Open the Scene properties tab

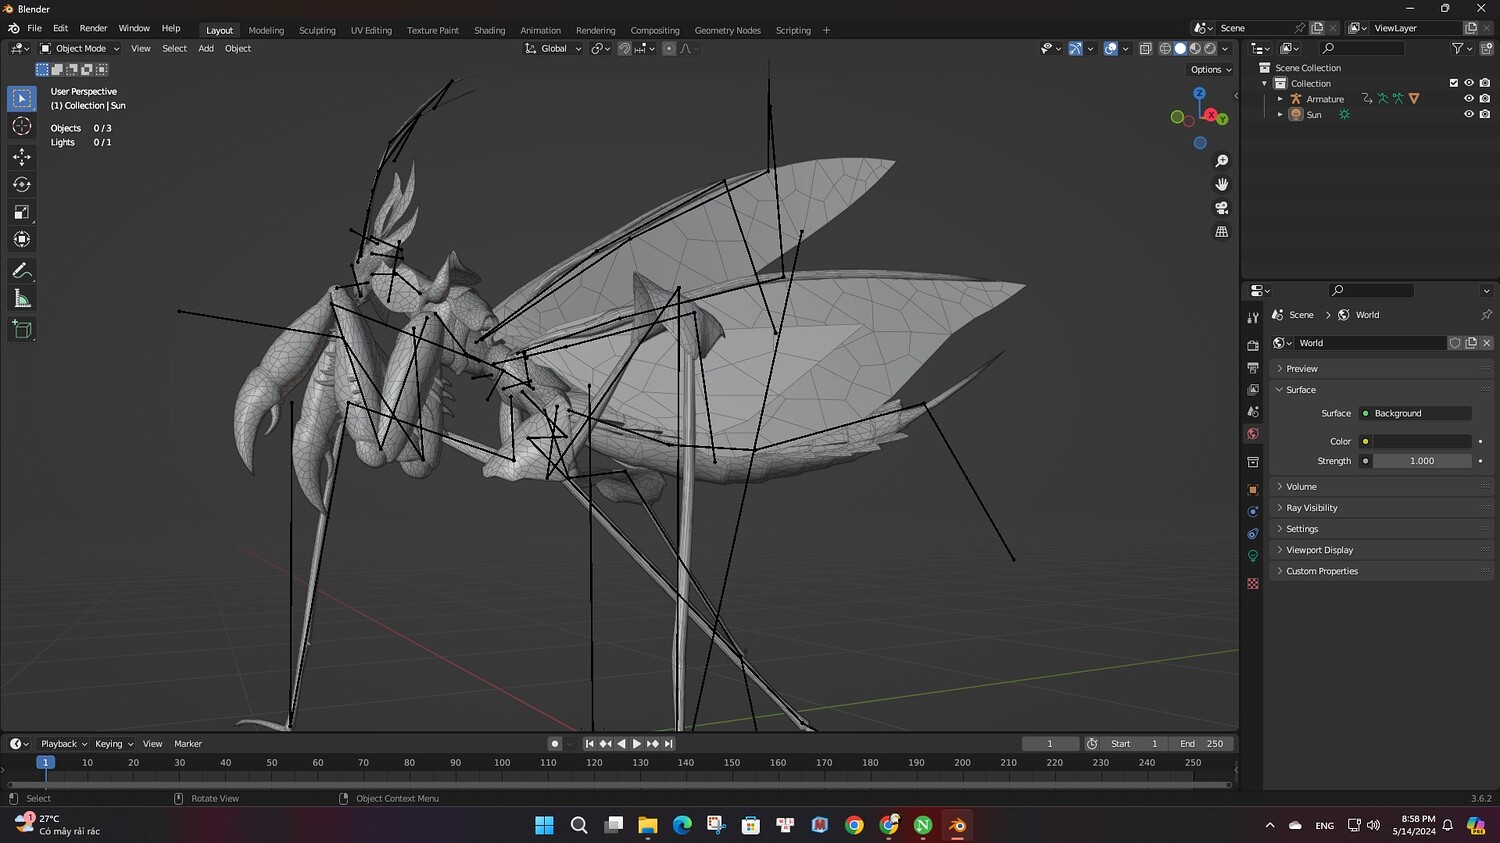coord(1253,412)
